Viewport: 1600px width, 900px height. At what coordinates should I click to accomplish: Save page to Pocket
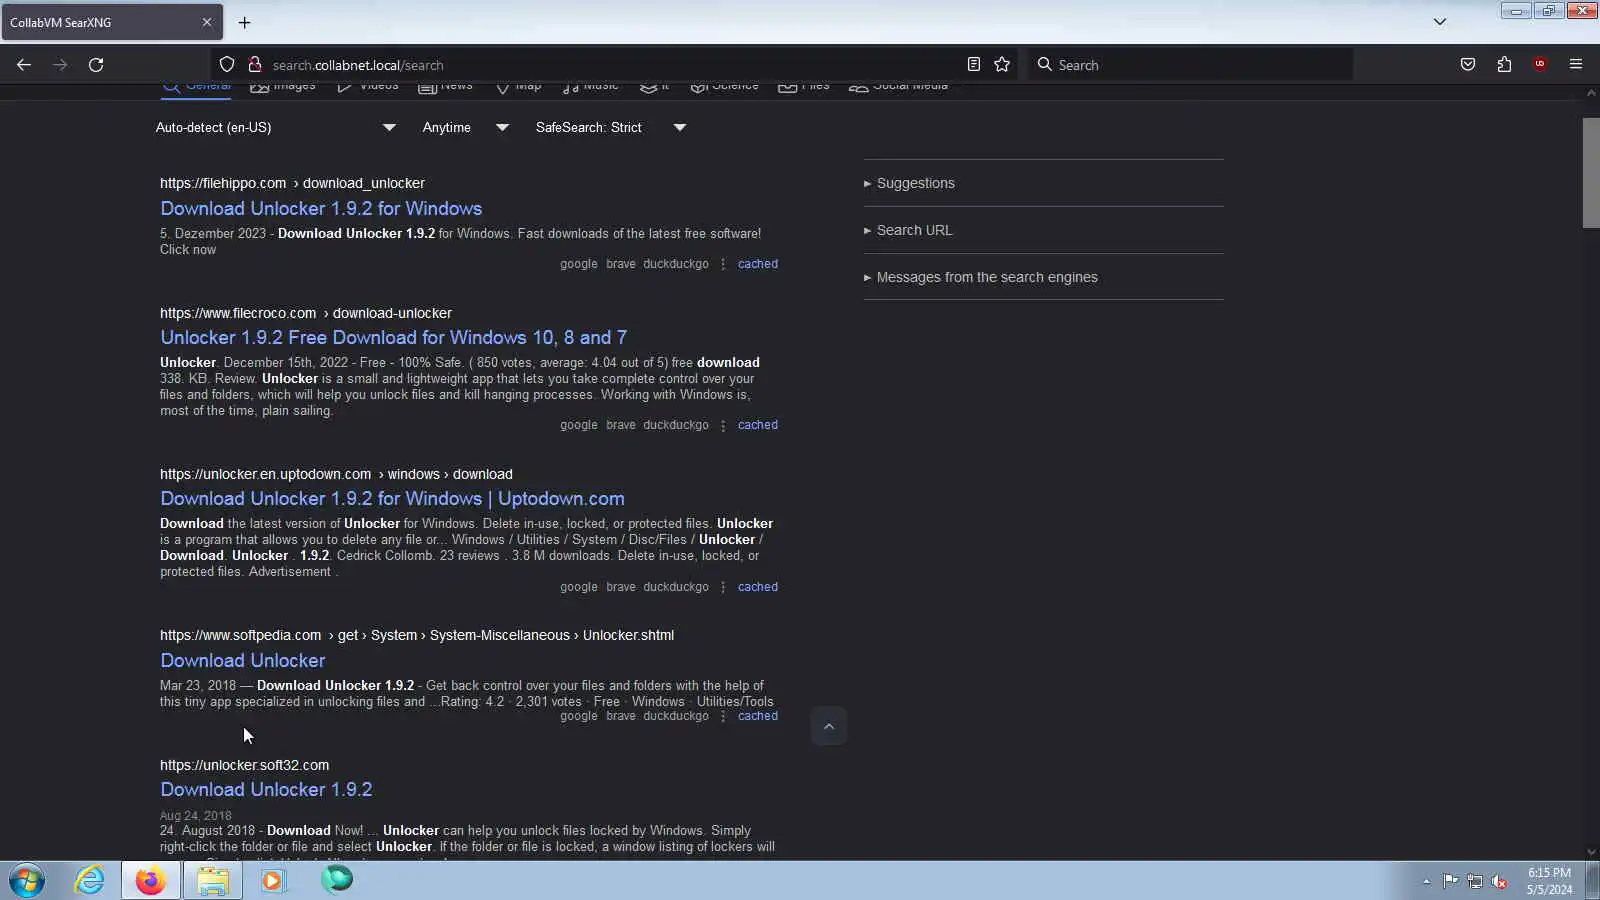click(x=1468, y=65)
